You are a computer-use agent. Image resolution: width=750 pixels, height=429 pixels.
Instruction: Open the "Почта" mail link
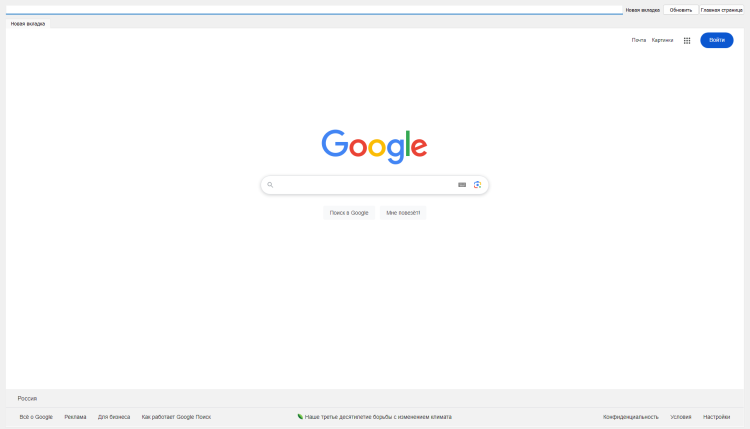pos(639,40)
